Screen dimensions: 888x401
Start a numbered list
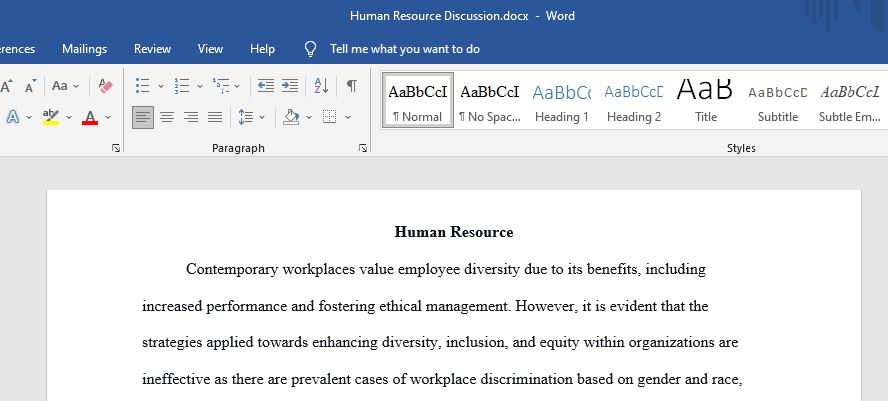click(182, 86)
